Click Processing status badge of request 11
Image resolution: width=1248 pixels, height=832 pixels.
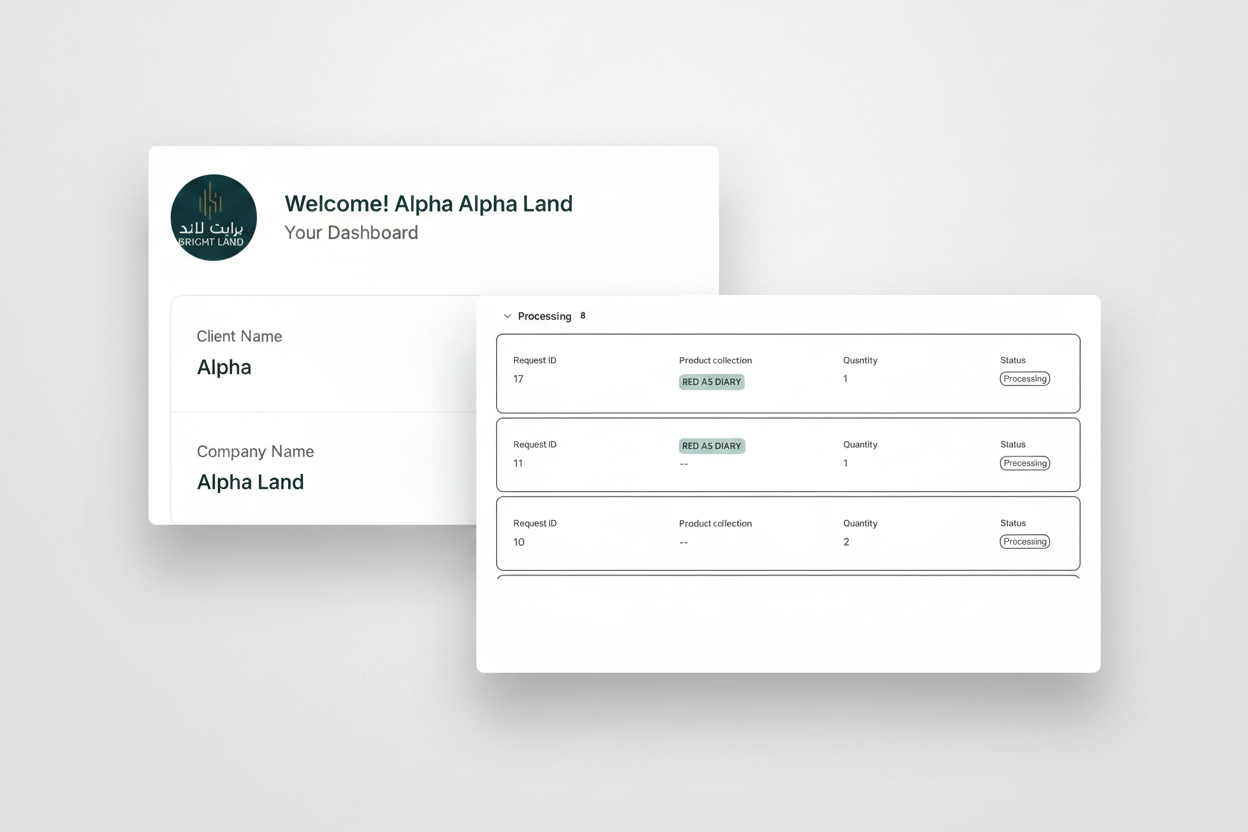[1025, 463]
